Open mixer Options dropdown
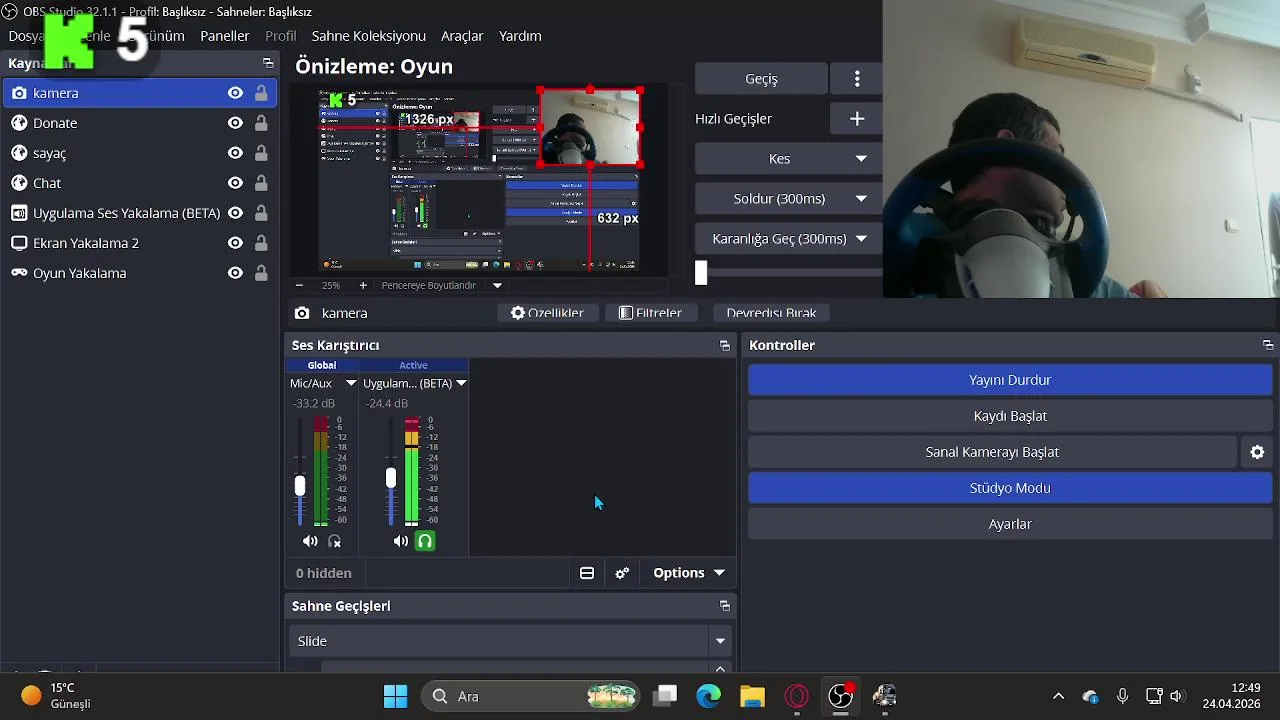 click(688, 573)
